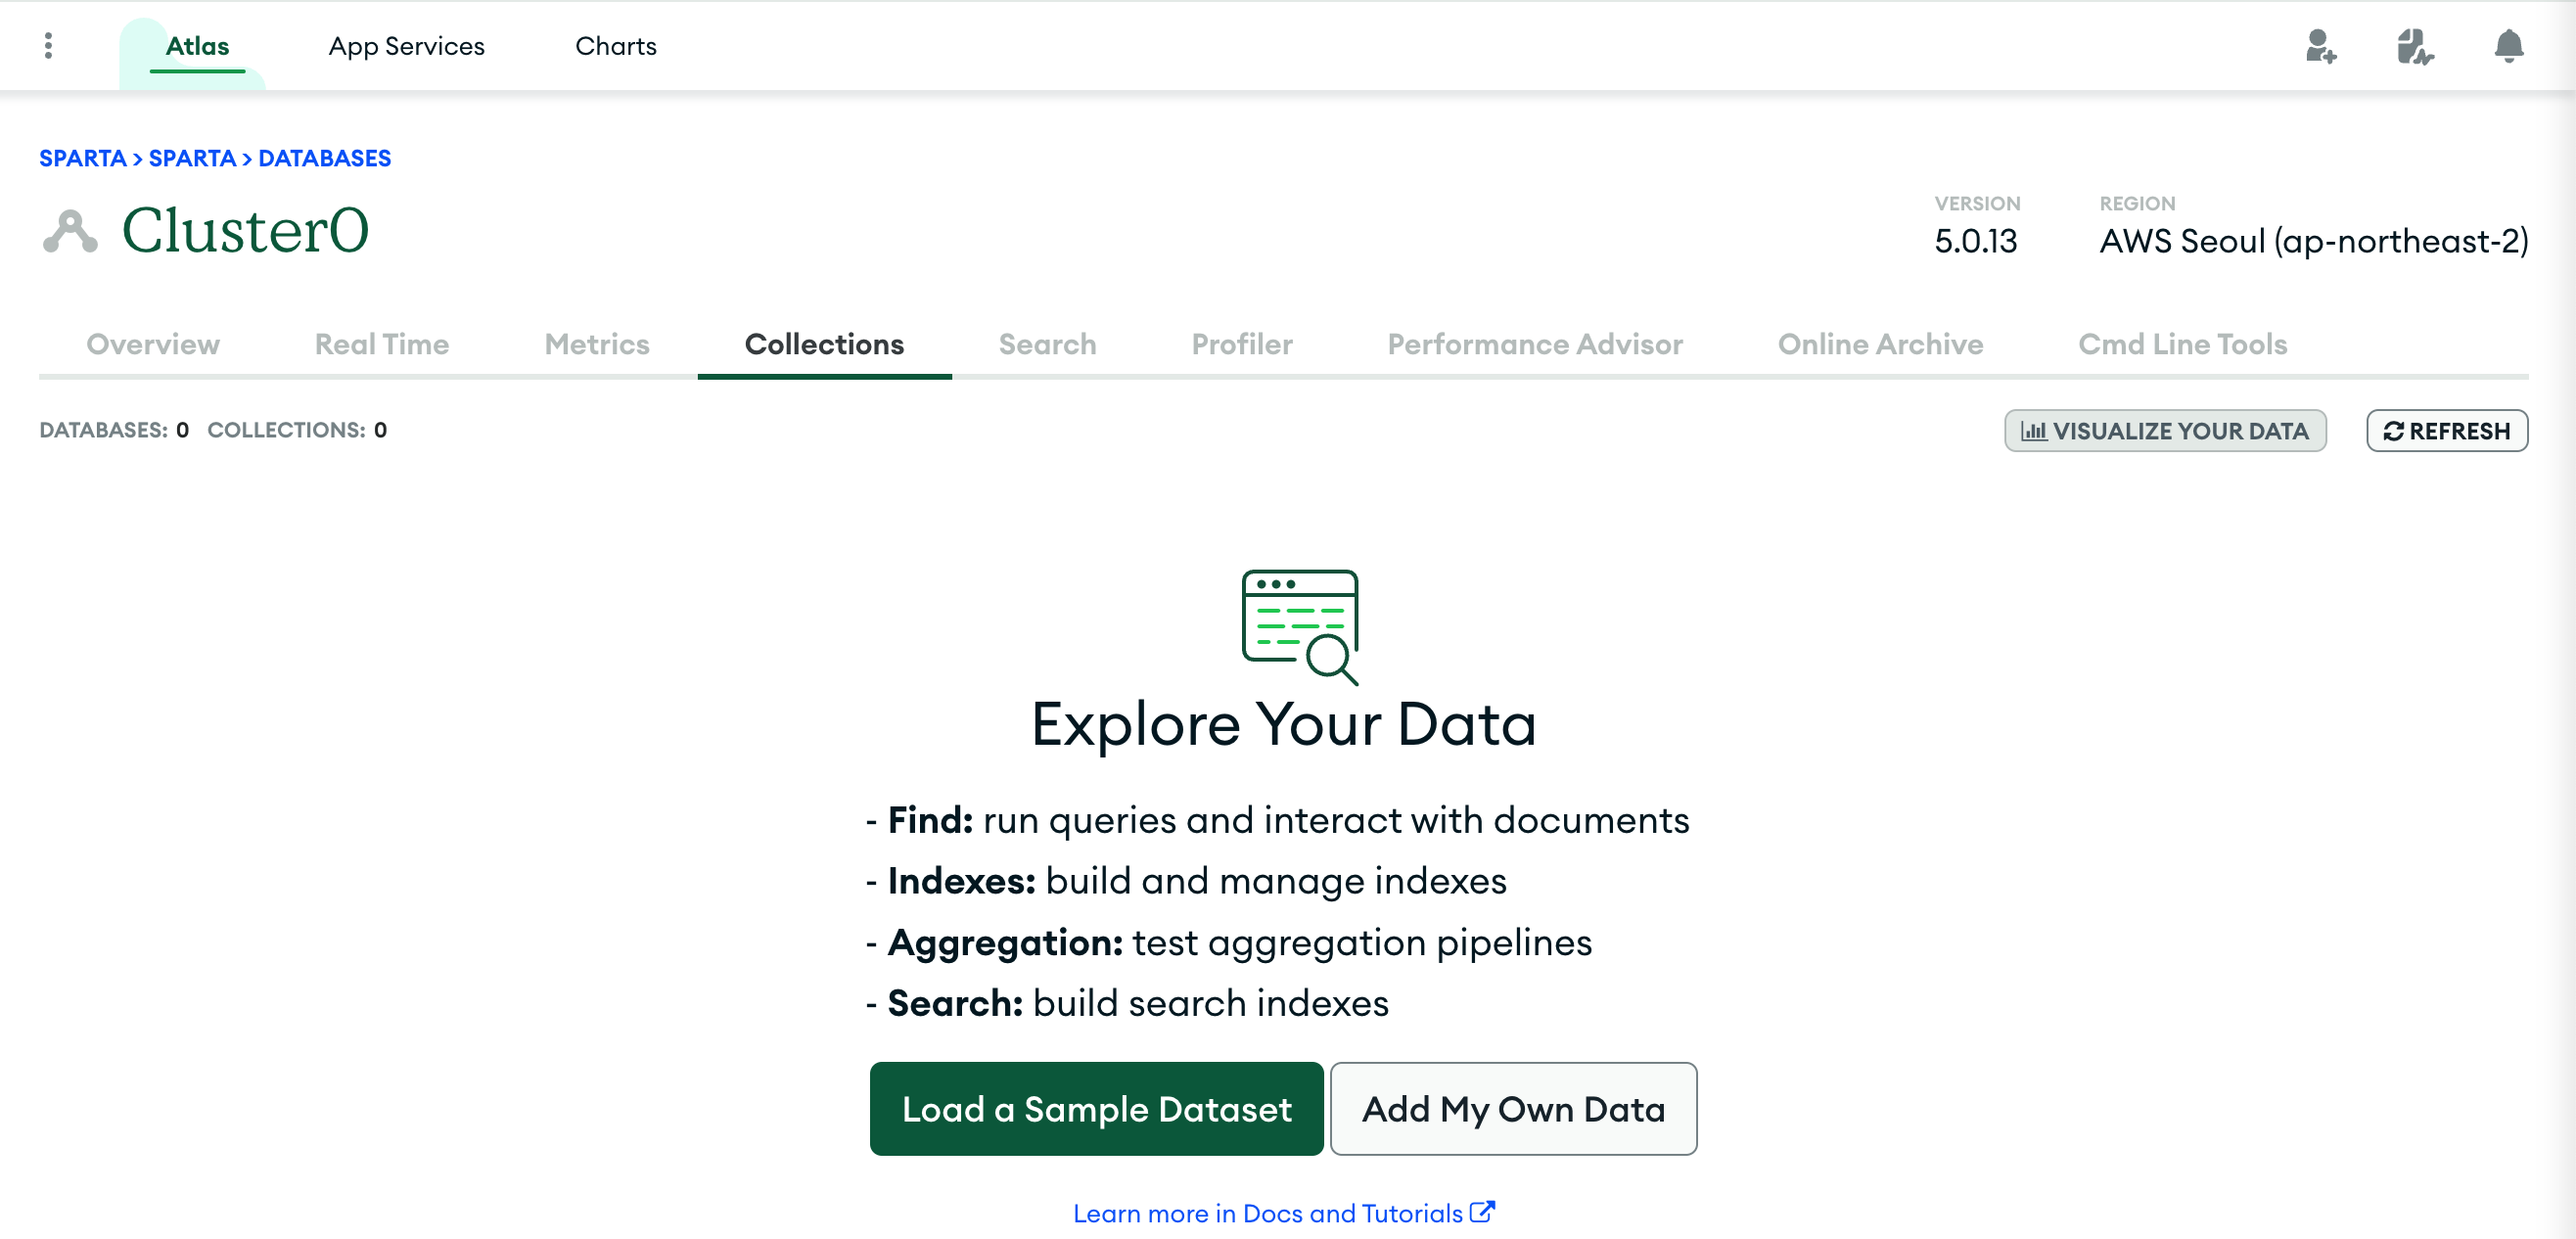
Task: Open the activity feed icon
Action: coord(2414,46)
